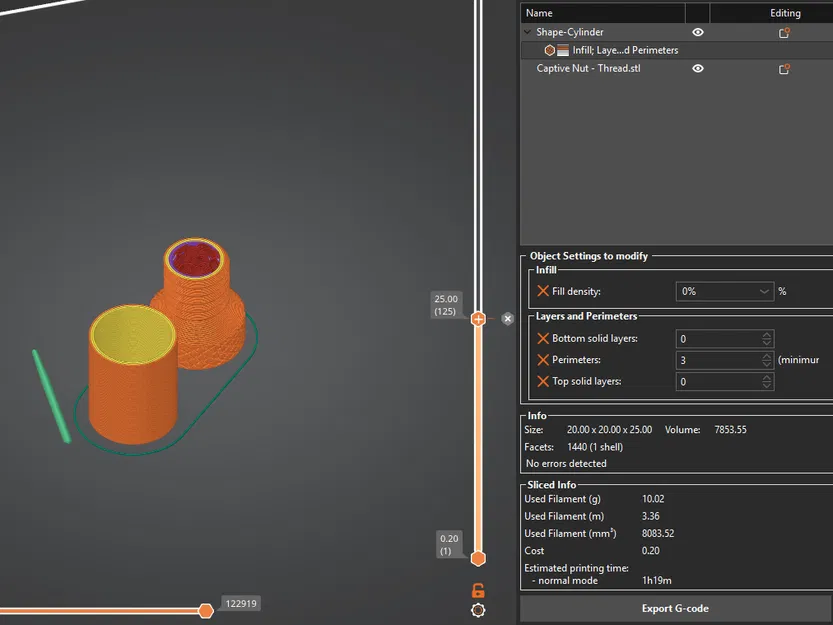Click the Cost value 0.20
The image size is (833, 625).
pos(651,551)
